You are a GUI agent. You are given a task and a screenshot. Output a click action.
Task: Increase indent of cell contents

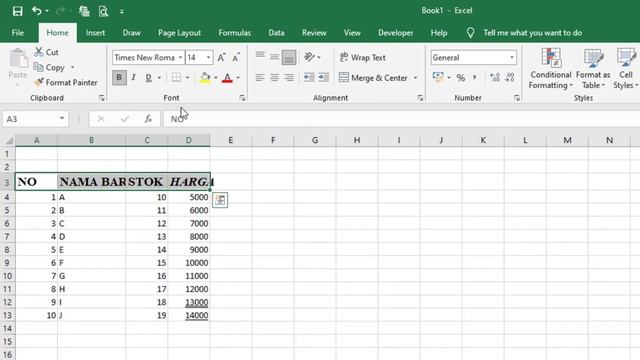[x=324, y=77]
